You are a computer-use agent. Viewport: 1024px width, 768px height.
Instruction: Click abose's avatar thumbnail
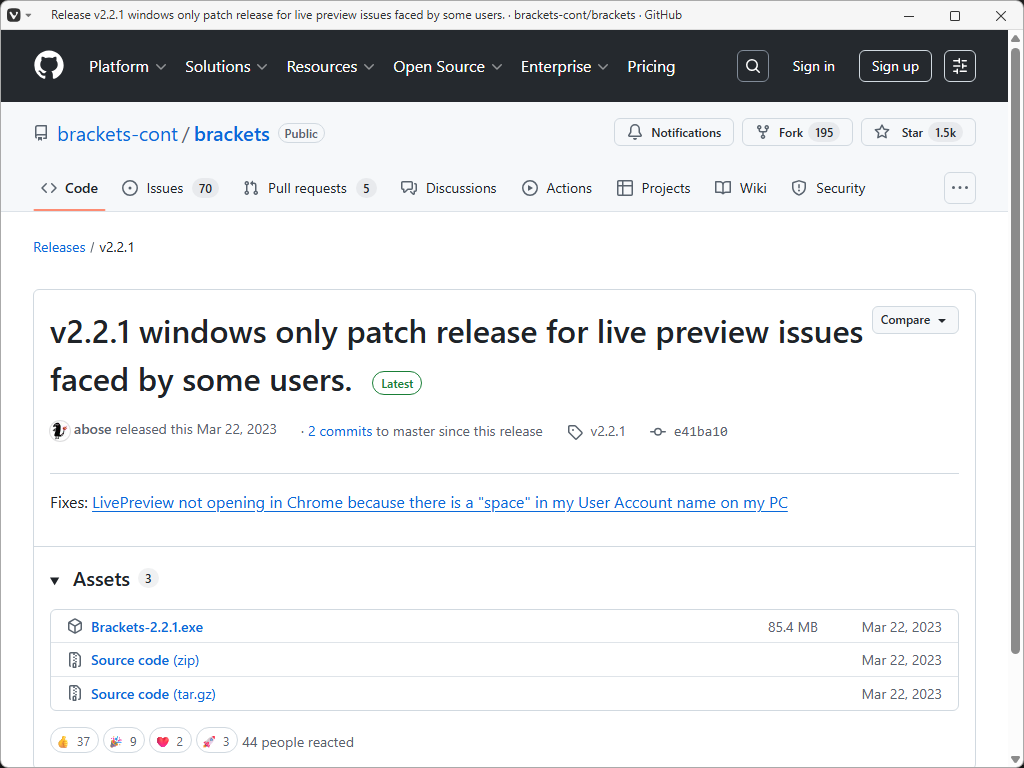point(59,430)
